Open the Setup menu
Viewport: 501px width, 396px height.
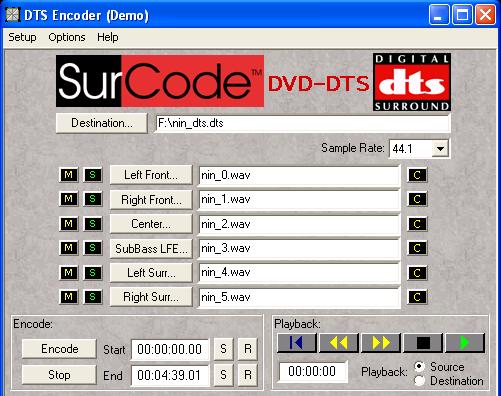click(22, 37)
